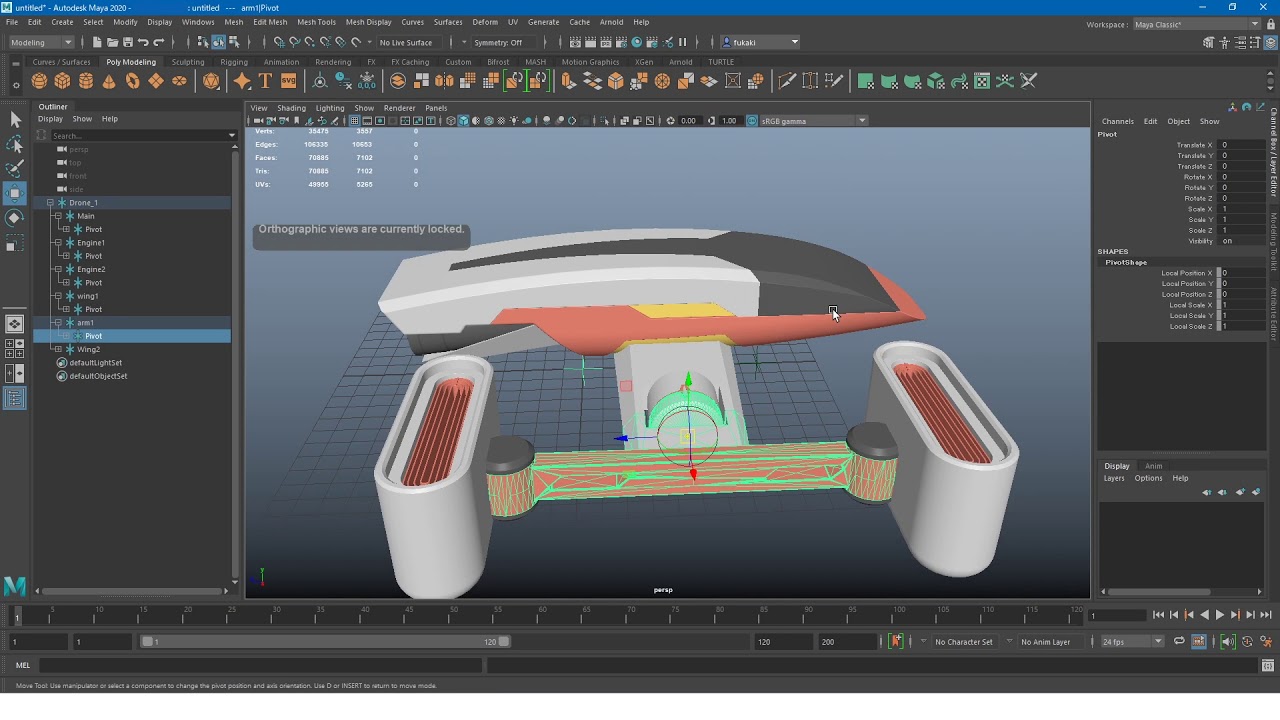Create a Polygon Cube from shelf

tap(62, 81)
